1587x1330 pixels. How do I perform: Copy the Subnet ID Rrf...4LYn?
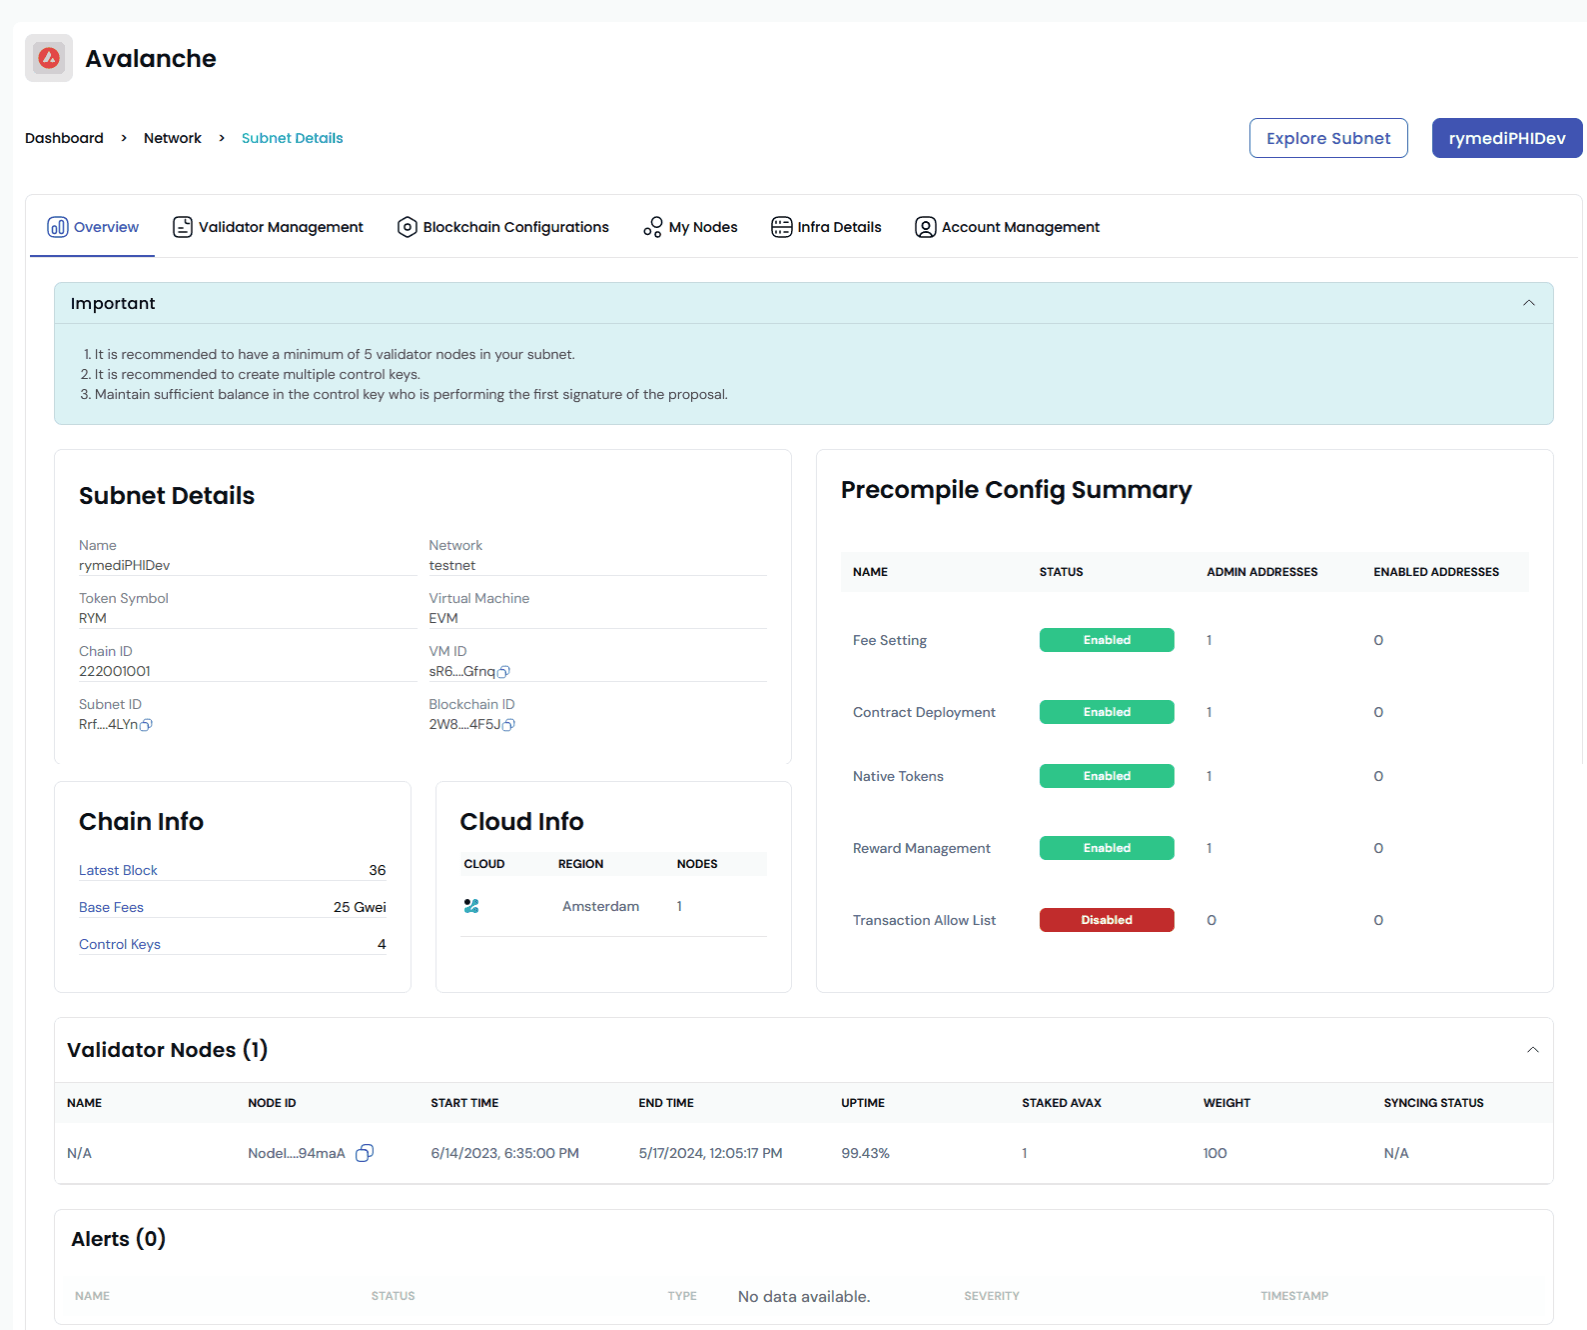146,725
